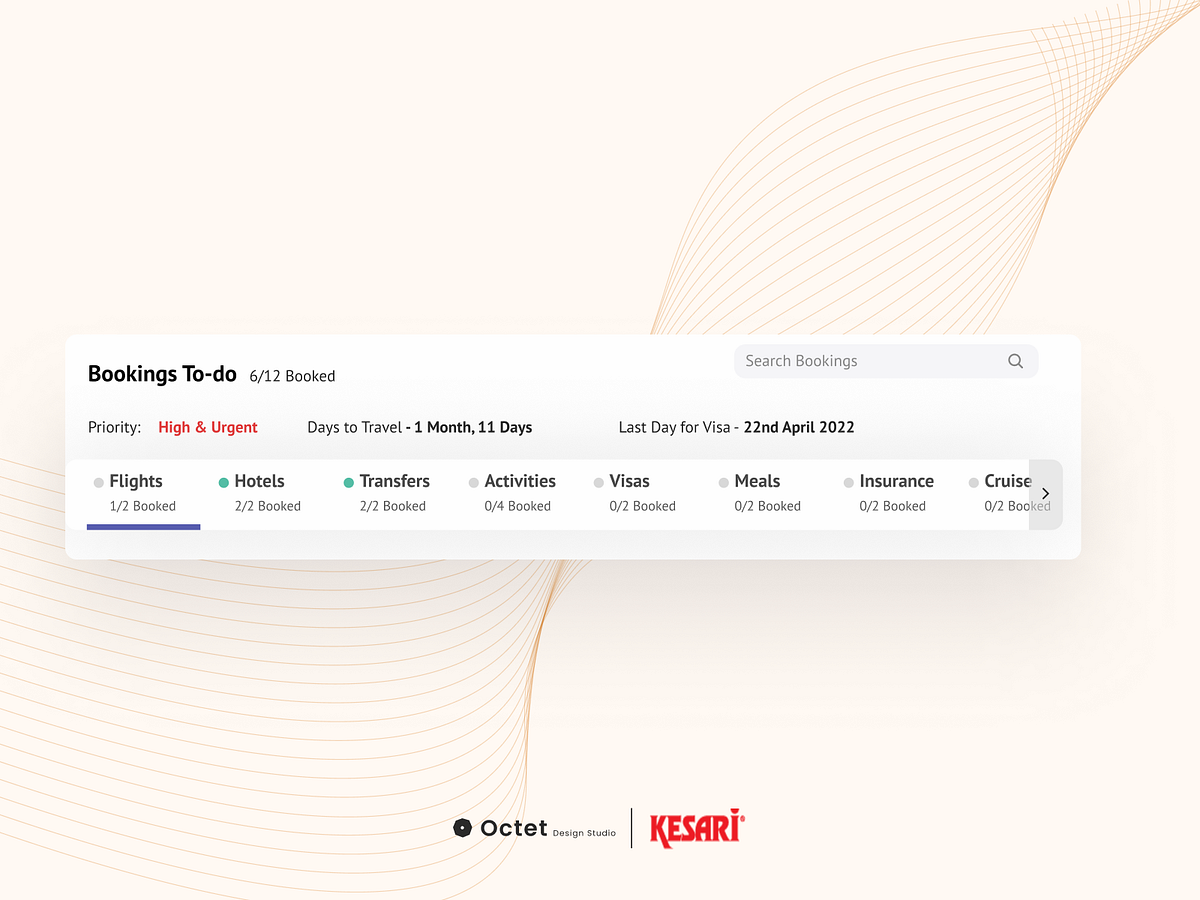Viewport: 1200px width, 900px height.
Task: Click the underline indicator beneath Flights
Action: click(x=143, y=526)
